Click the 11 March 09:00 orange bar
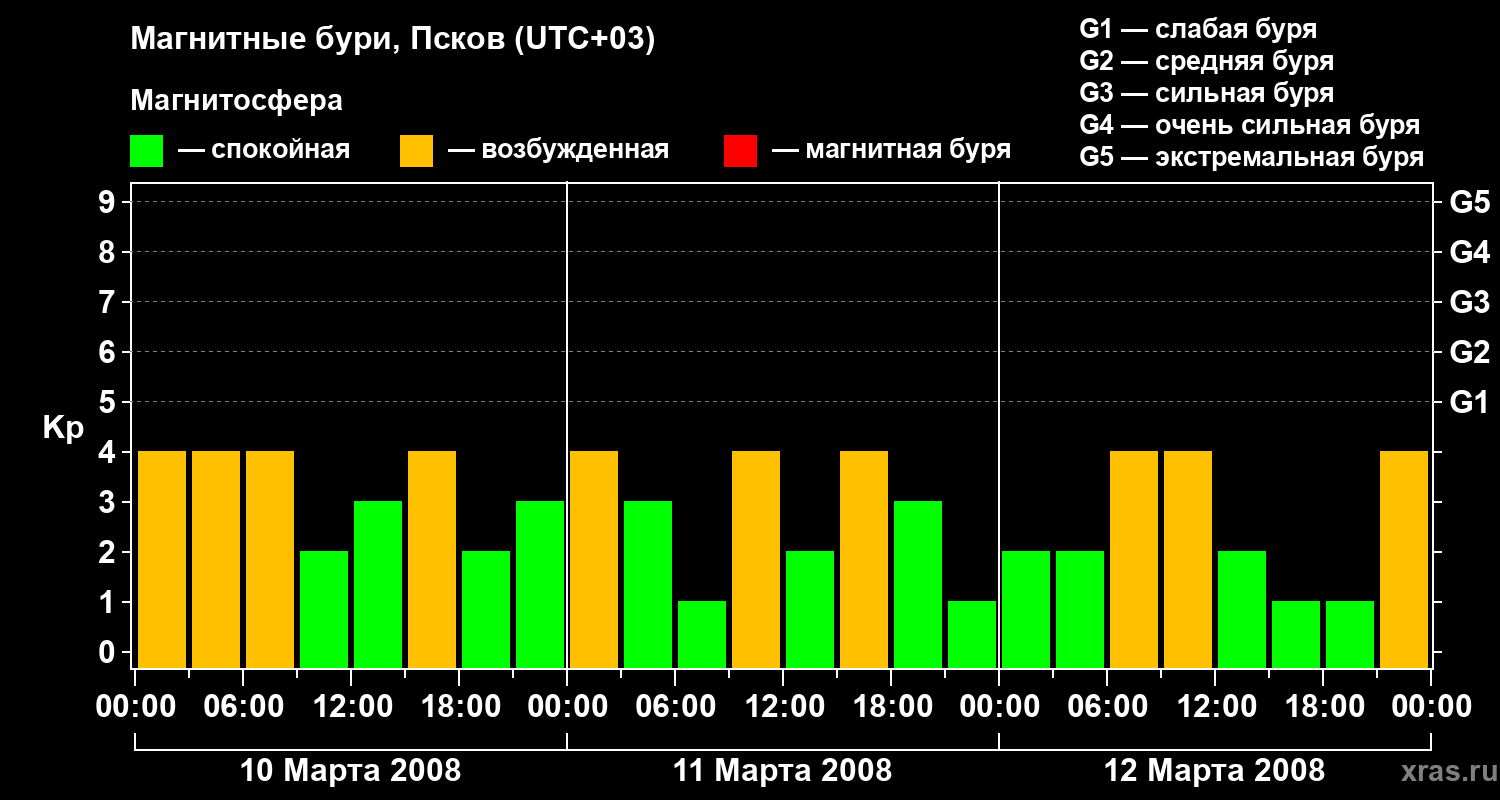 point(756,559)
